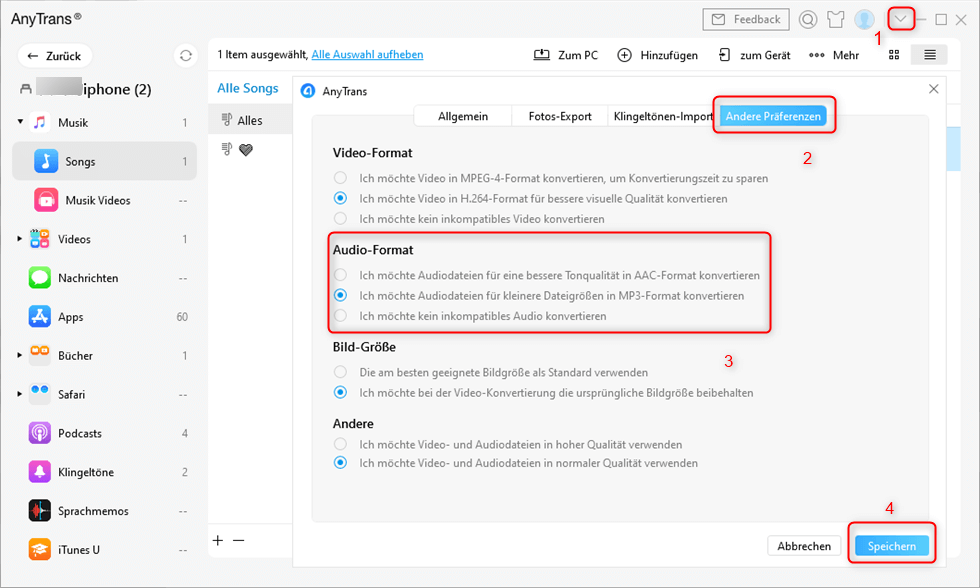Open the search icon in title bar
The height and width of the screenshot is (588, 980).
(x=808, y=19)
